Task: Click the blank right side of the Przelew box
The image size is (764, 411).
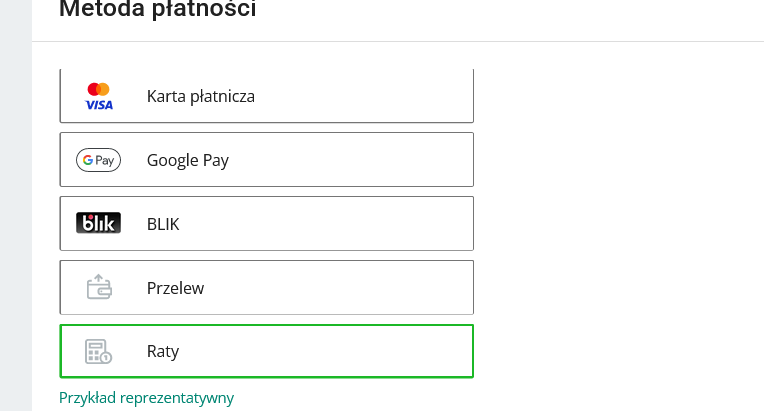Action: 400,288
